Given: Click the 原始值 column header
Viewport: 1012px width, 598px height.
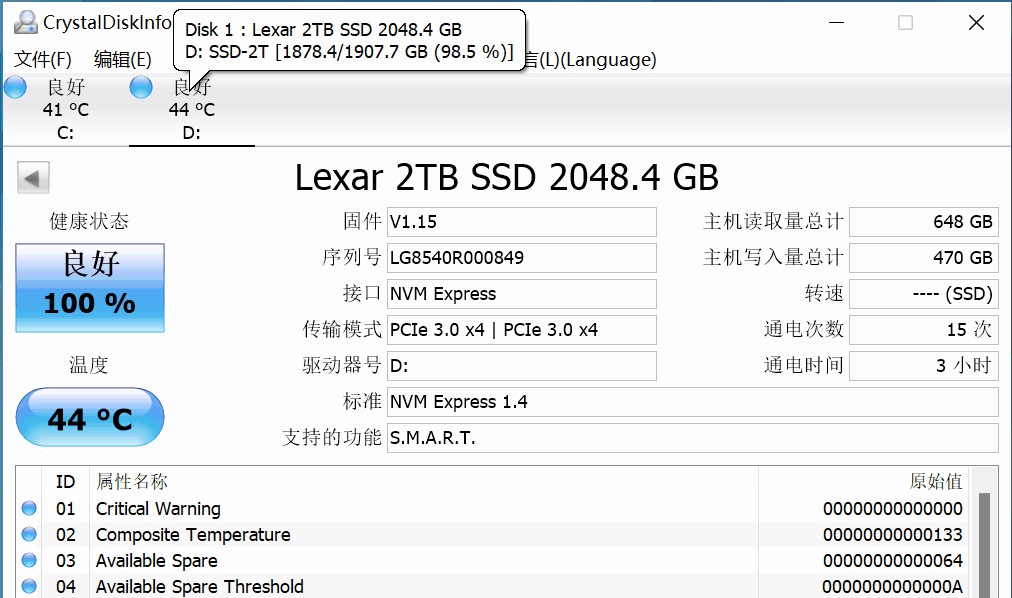Looking at the screenshot, I should point(864,482).
